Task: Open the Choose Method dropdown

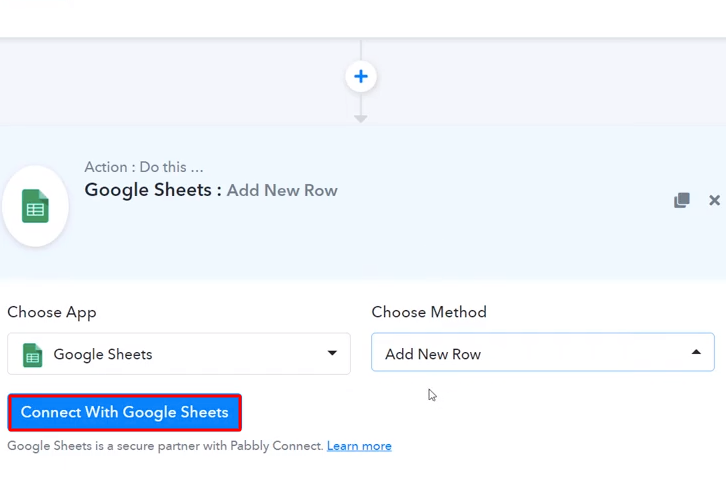Action: click(x=543, y=352)
